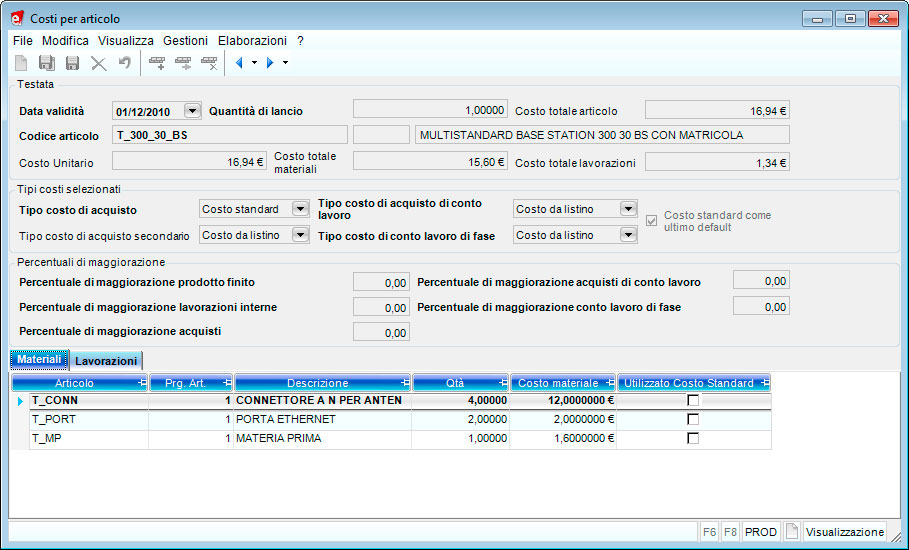Click the single floppy Save icon
Viewport: 909px width, 550px height.
click(x=72, y=63)
